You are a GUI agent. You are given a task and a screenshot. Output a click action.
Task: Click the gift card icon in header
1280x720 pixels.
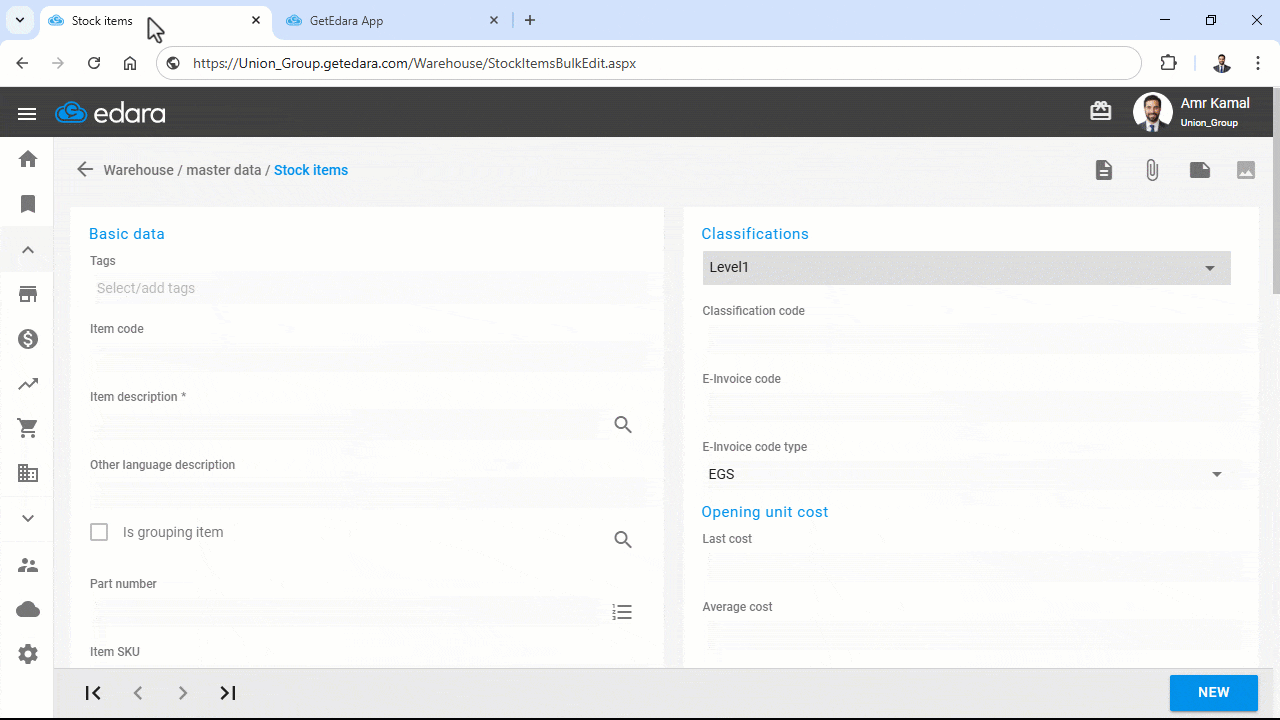[1101, 112]
